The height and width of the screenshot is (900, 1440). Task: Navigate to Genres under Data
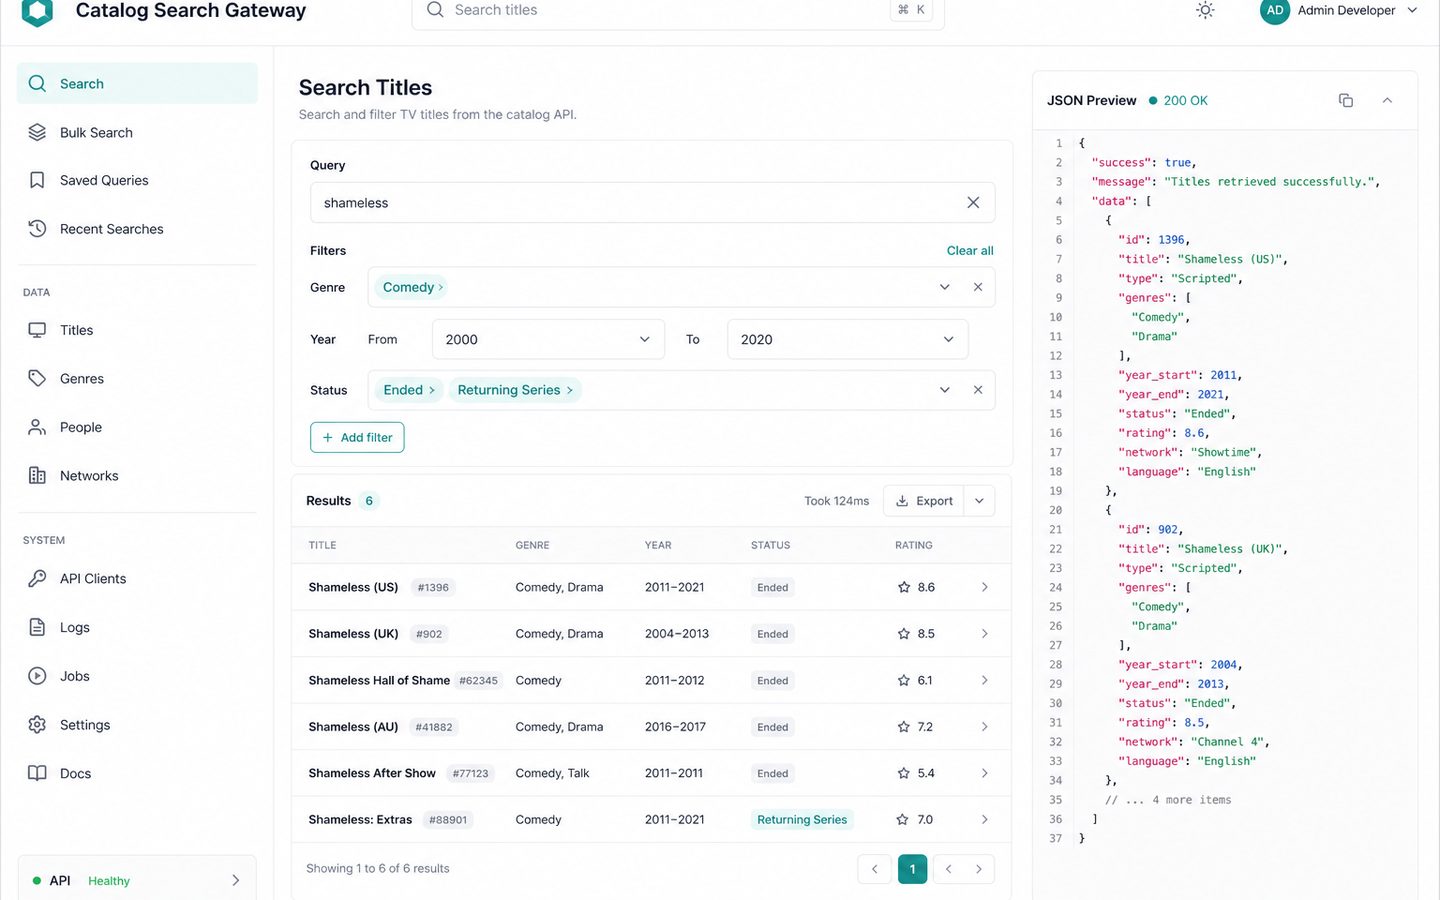coord(137,378)
